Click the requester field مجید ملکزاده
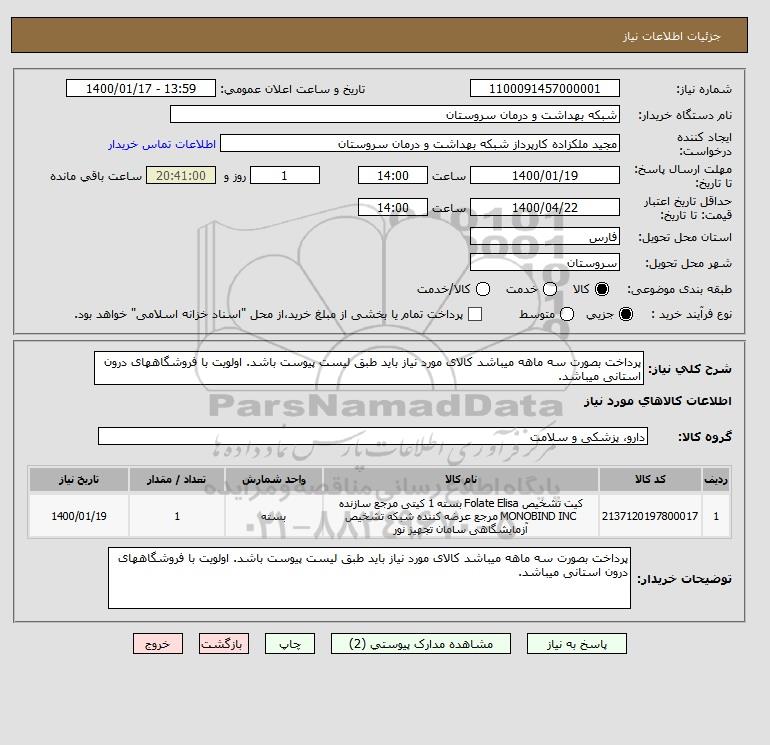This screenshot has height=745, width=770. (420, 143)
